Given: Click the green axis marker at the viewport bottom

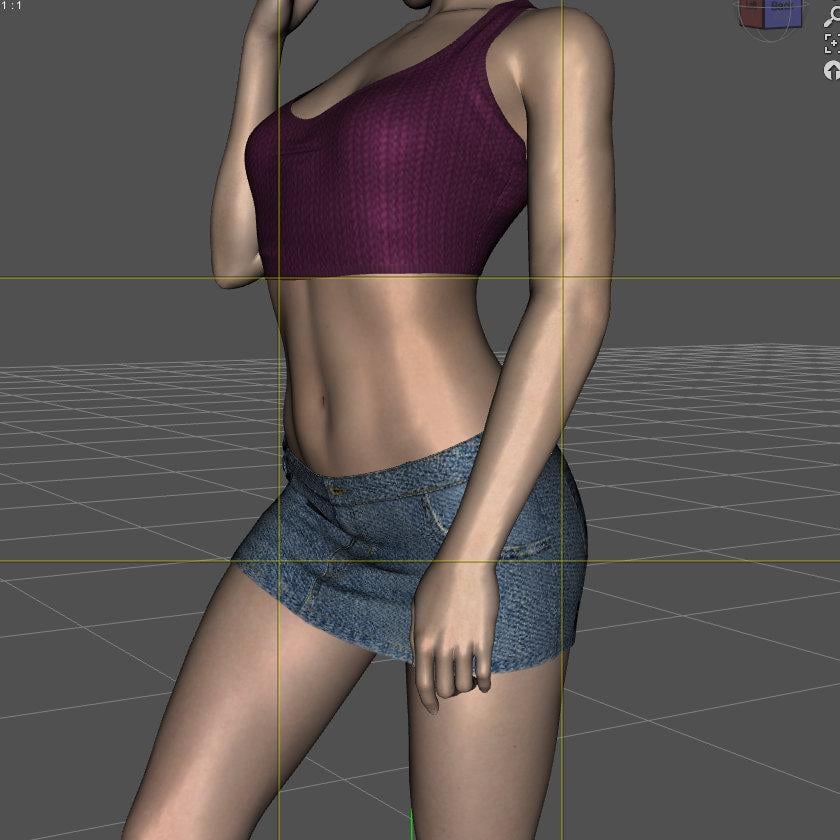Looking at the screenshot, I should pyautogui.click(x=411, y=827).
